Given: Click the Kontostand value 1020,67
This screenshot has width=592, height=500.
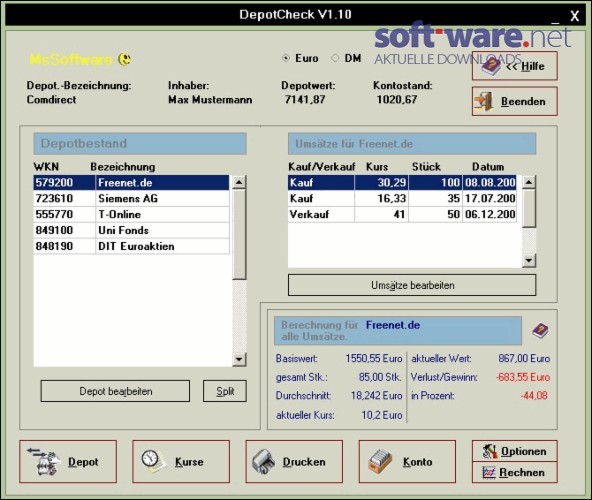Looking at the screenshot, I should [x=397, y=99].
